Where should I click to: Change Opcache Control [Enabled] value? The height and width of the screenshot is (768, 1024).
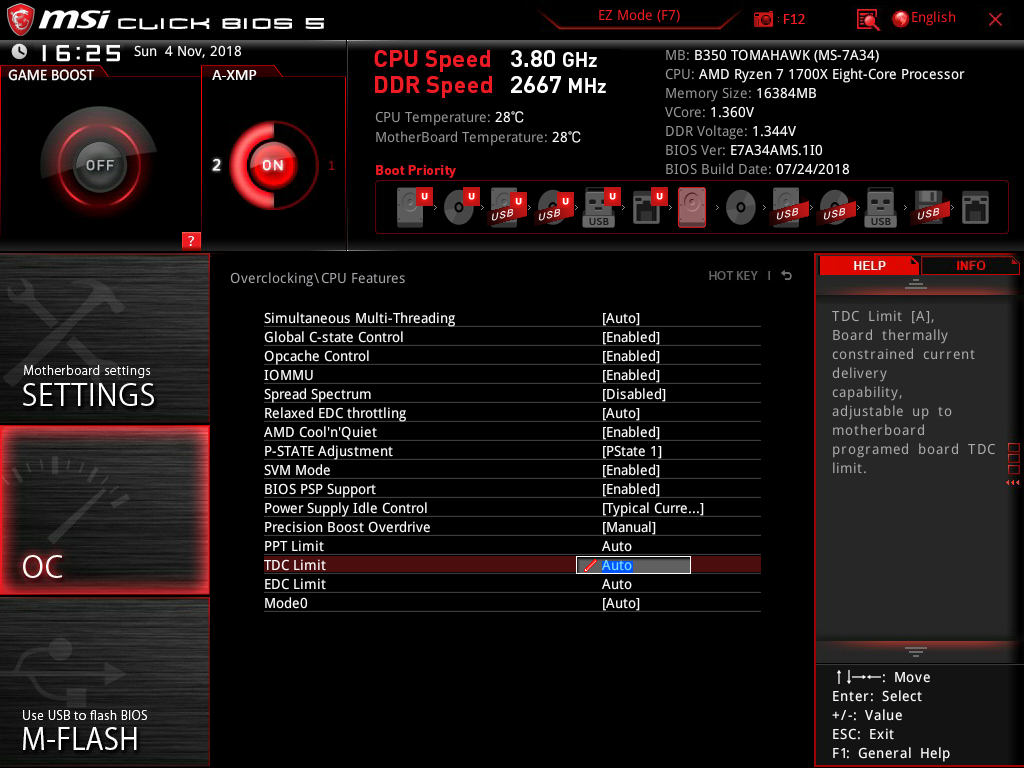[x=631, y=356]
